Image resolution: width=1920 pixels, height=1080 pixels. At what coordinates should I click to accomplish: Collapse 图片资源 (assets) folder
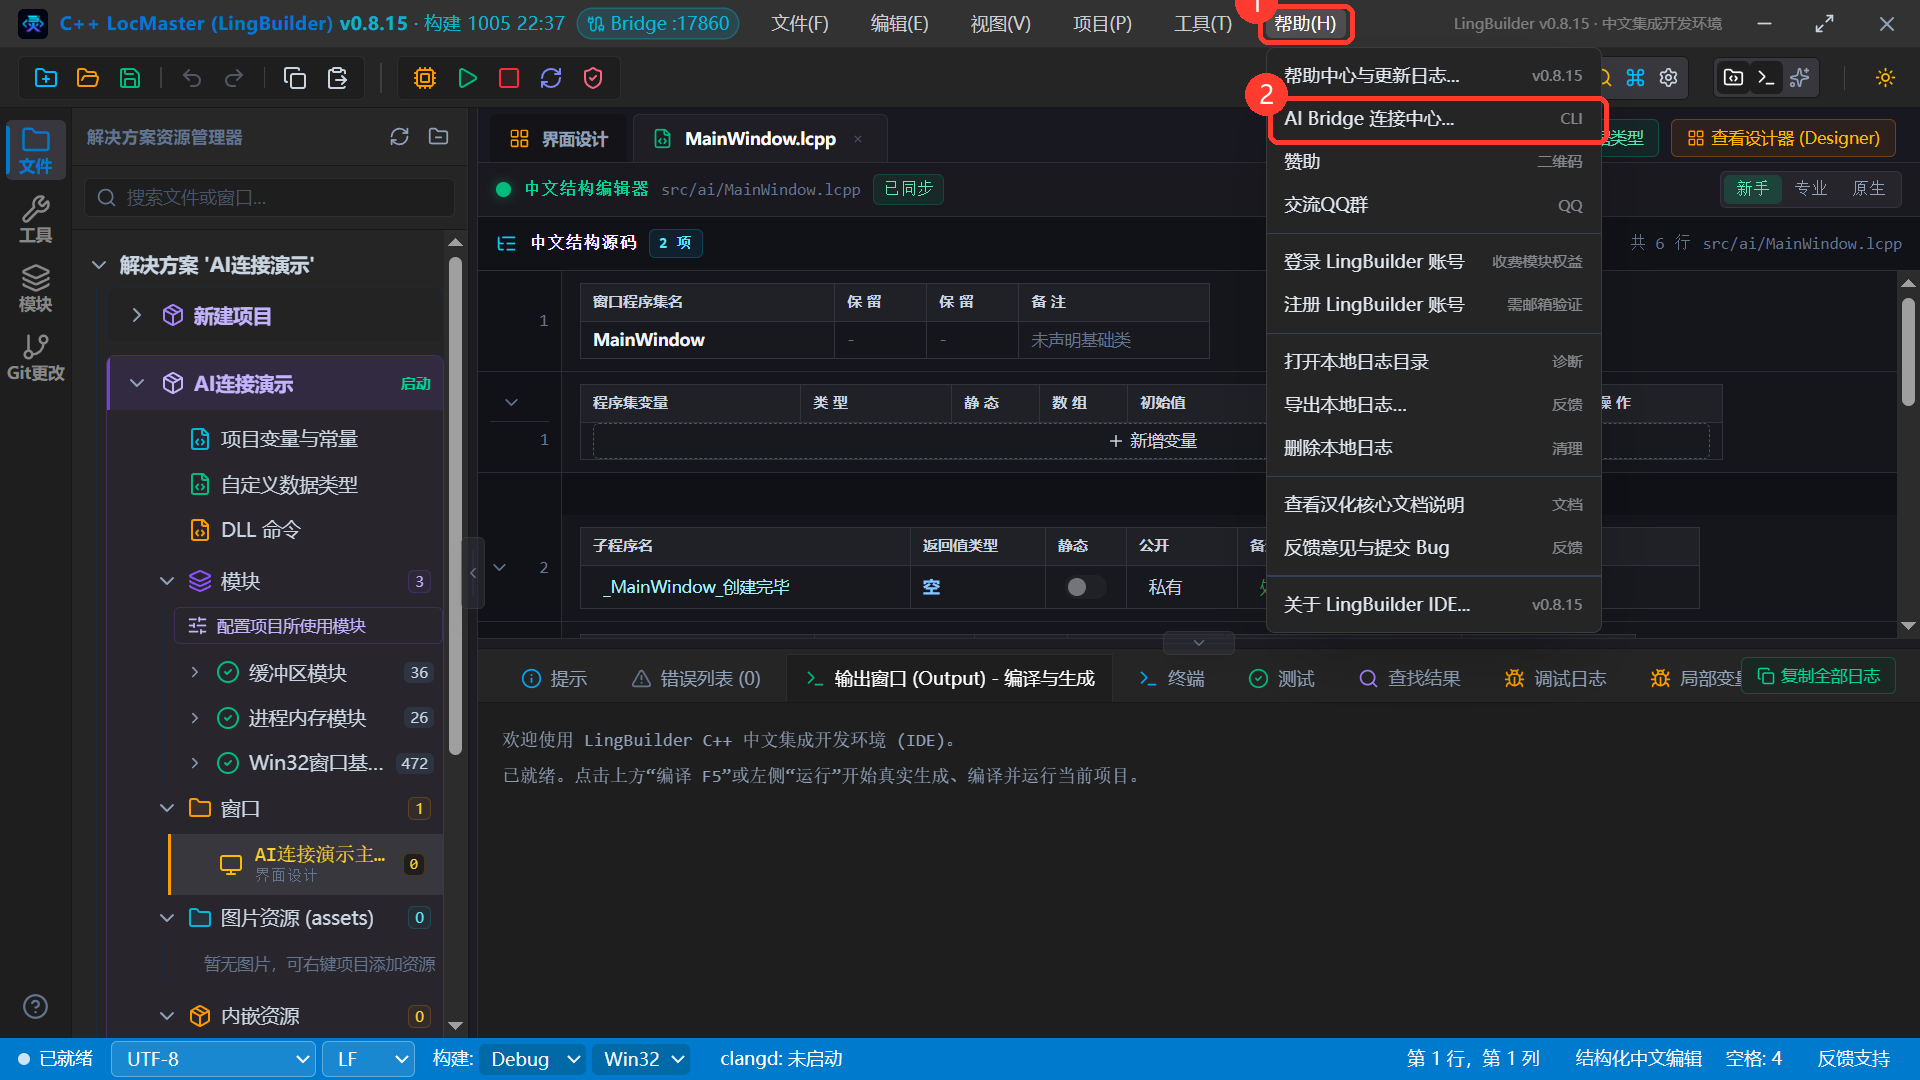pyautogui.click(x=166, y=917)
